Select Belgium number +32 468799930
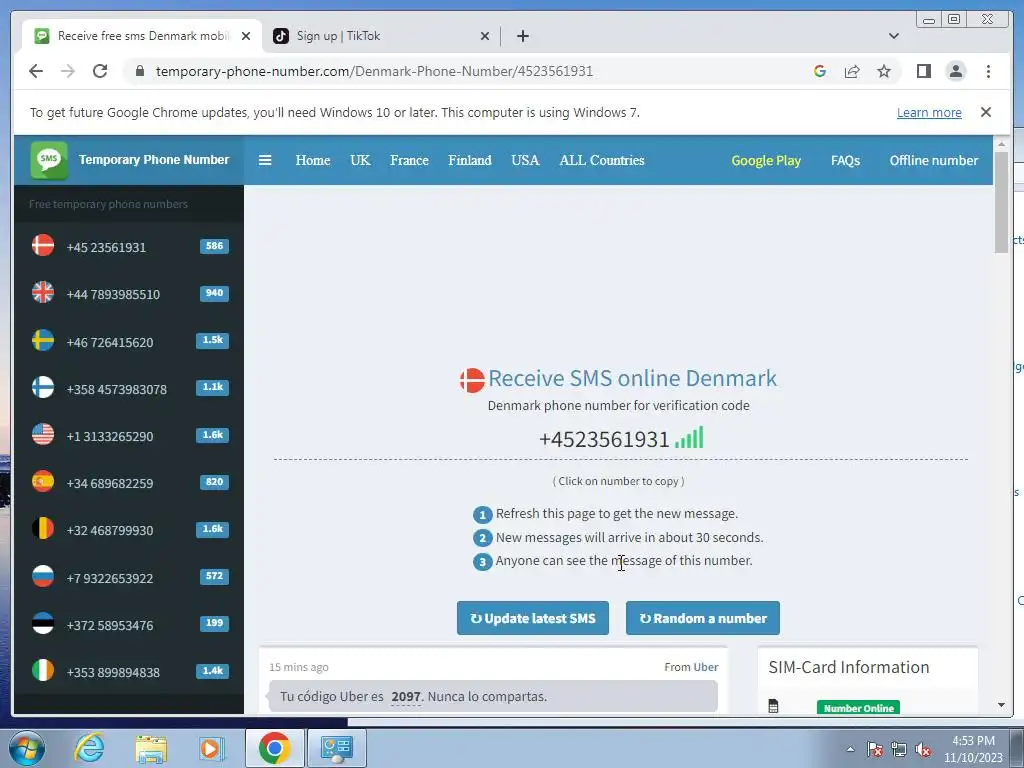Image resolution: width=1024 pixels, height=768 pixels. [129, 530]
